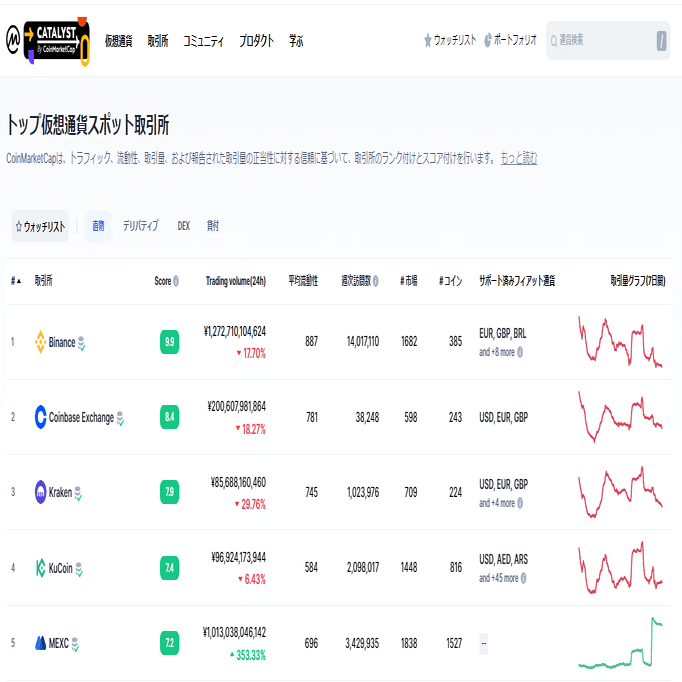
Task: Click the info icon beside Kraken's 'and +4 more'
Action: click(x=520, y=503)
